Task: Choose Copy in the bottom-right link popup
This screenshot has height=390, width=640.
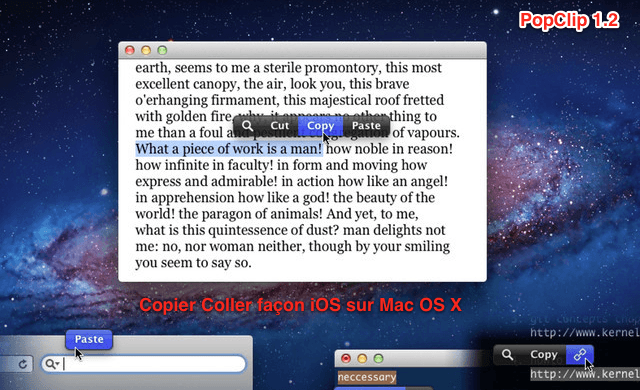Action: (544, 355)
